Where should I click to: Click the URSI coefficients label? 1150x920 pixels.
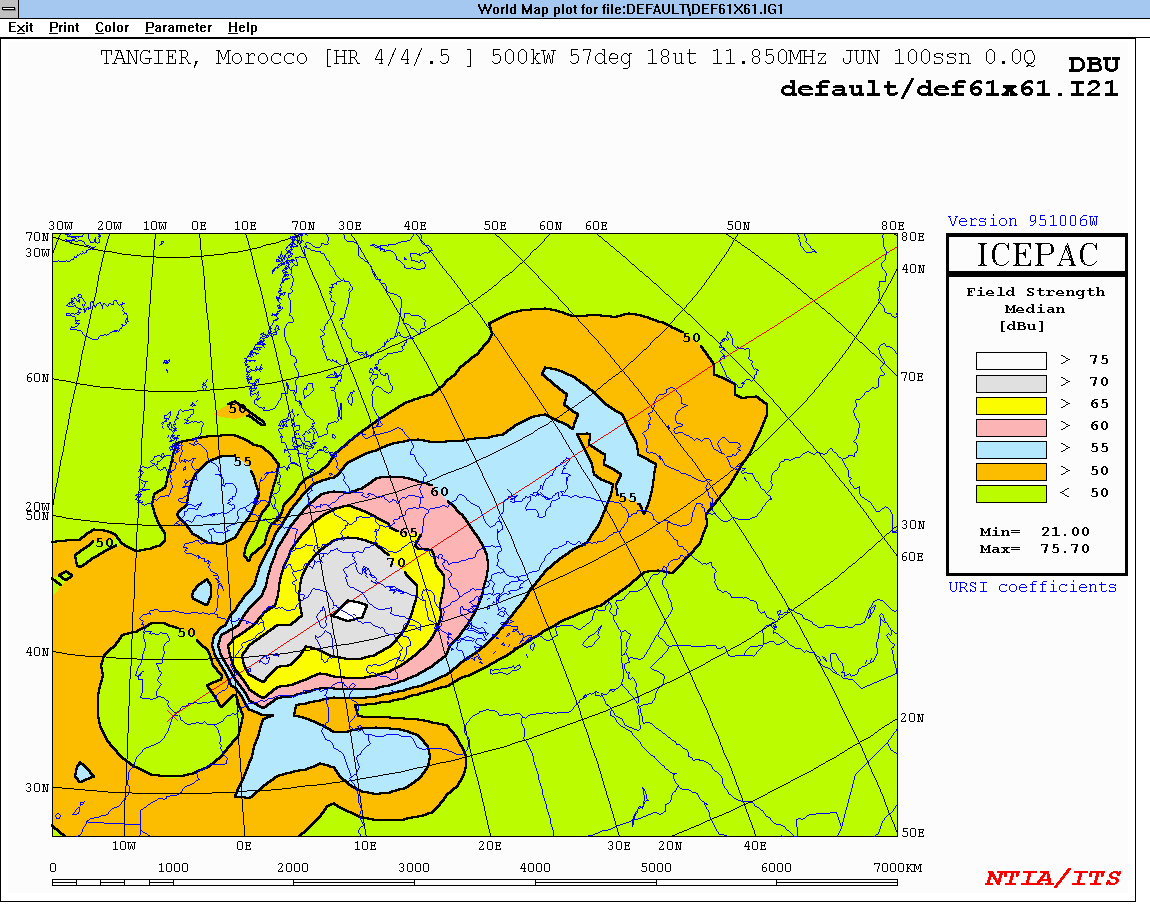(x=1032, y=587)
